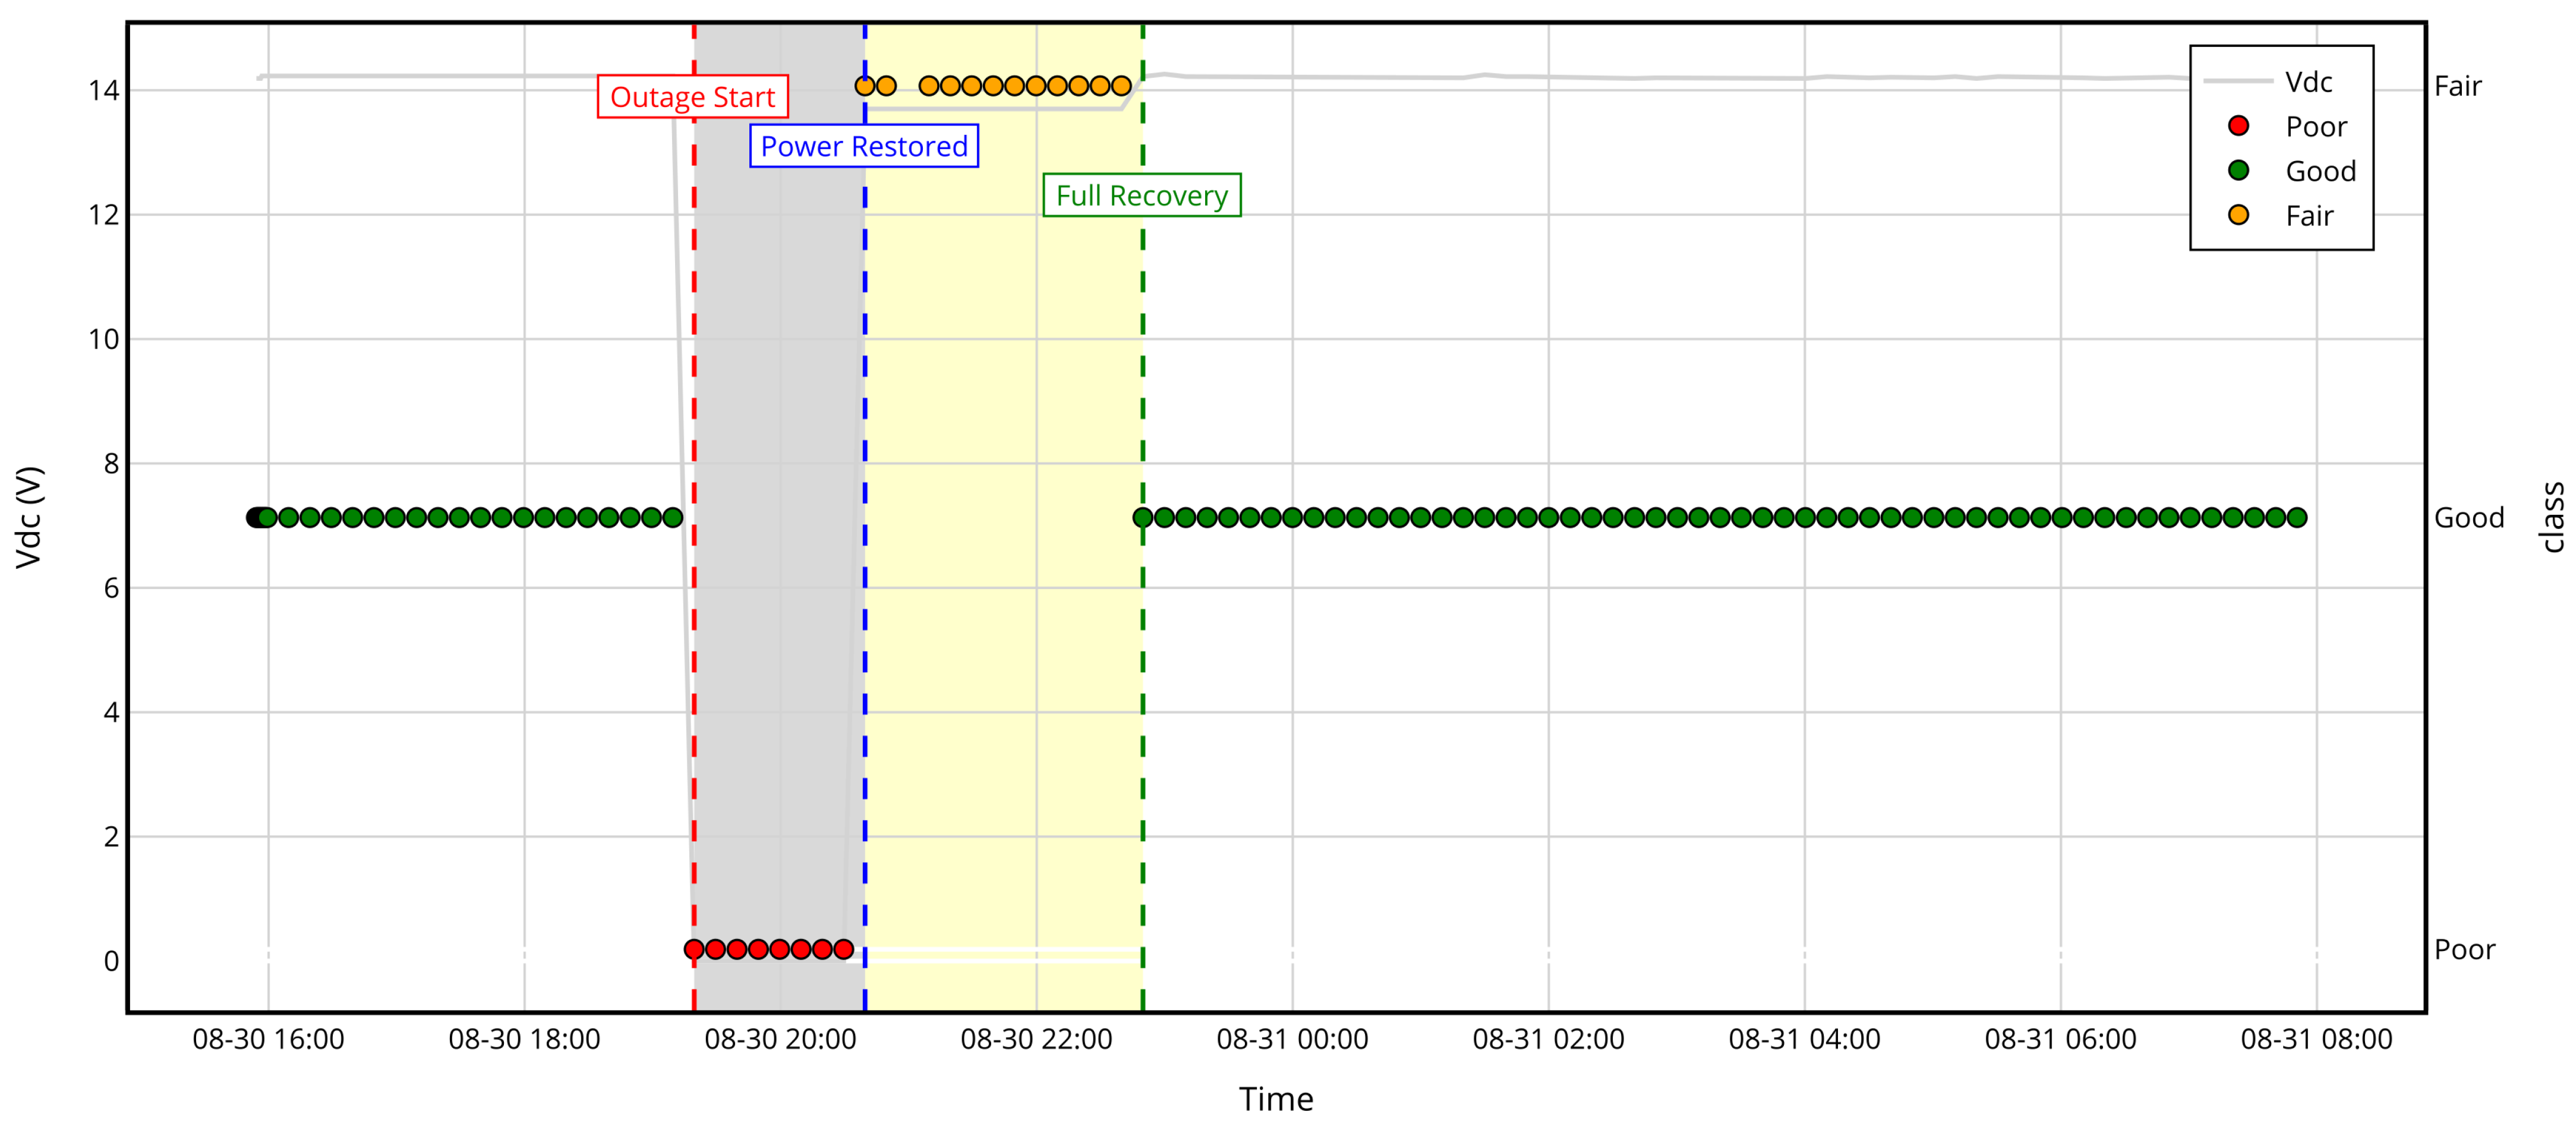Viewport: 2576px width, 1124px height.
Task: Click the Time x-axis title
Action: click(x=1275, y=1099)
